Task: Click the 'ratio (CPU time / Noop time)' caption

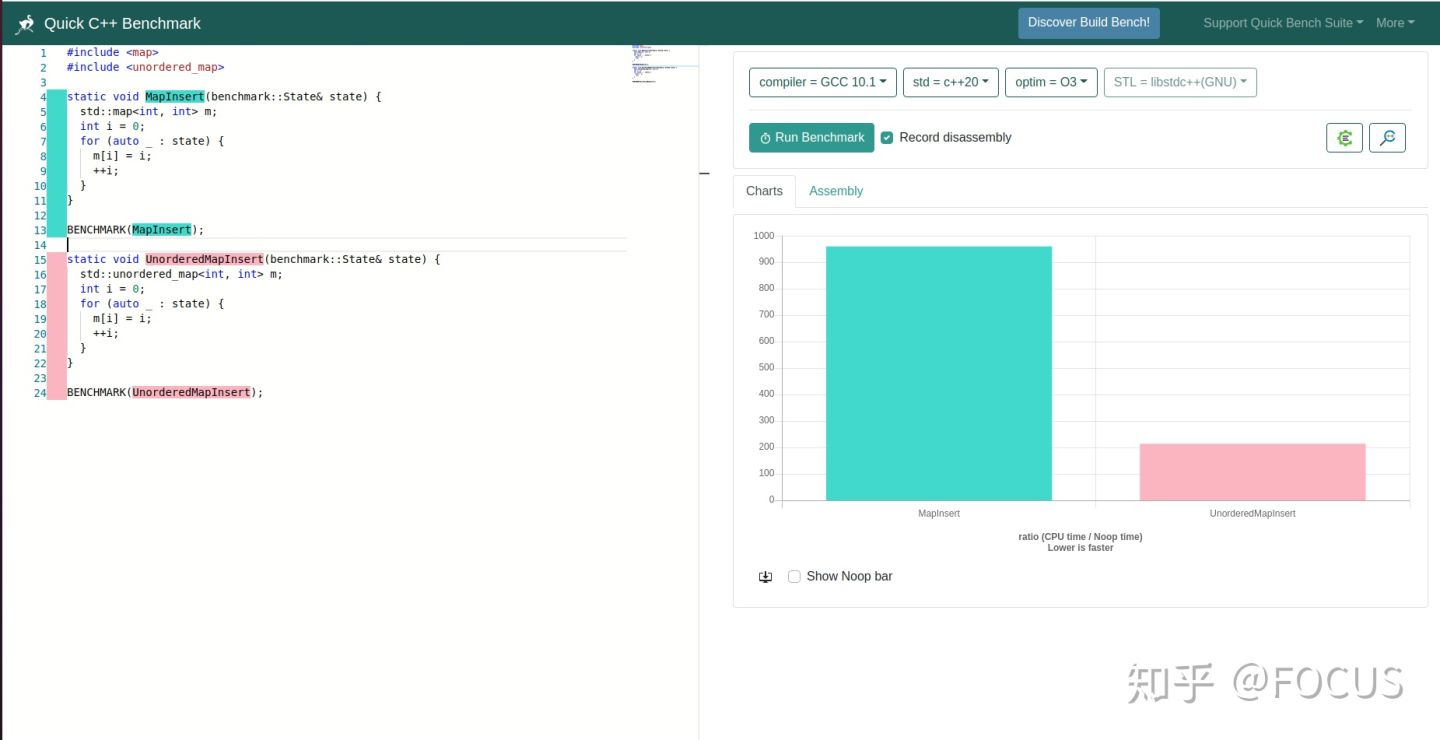Action: click(1080, 537)
